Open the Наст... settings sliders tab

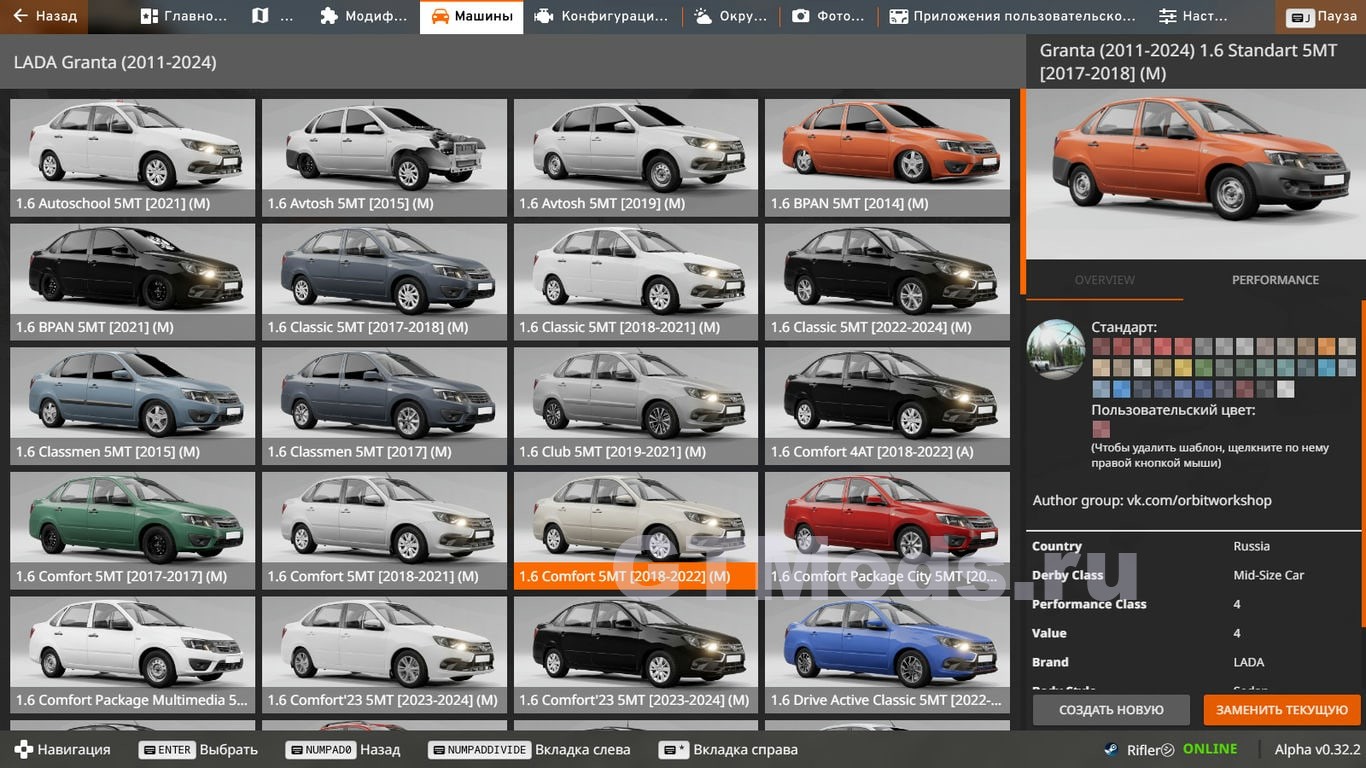tap(1193, 16)
